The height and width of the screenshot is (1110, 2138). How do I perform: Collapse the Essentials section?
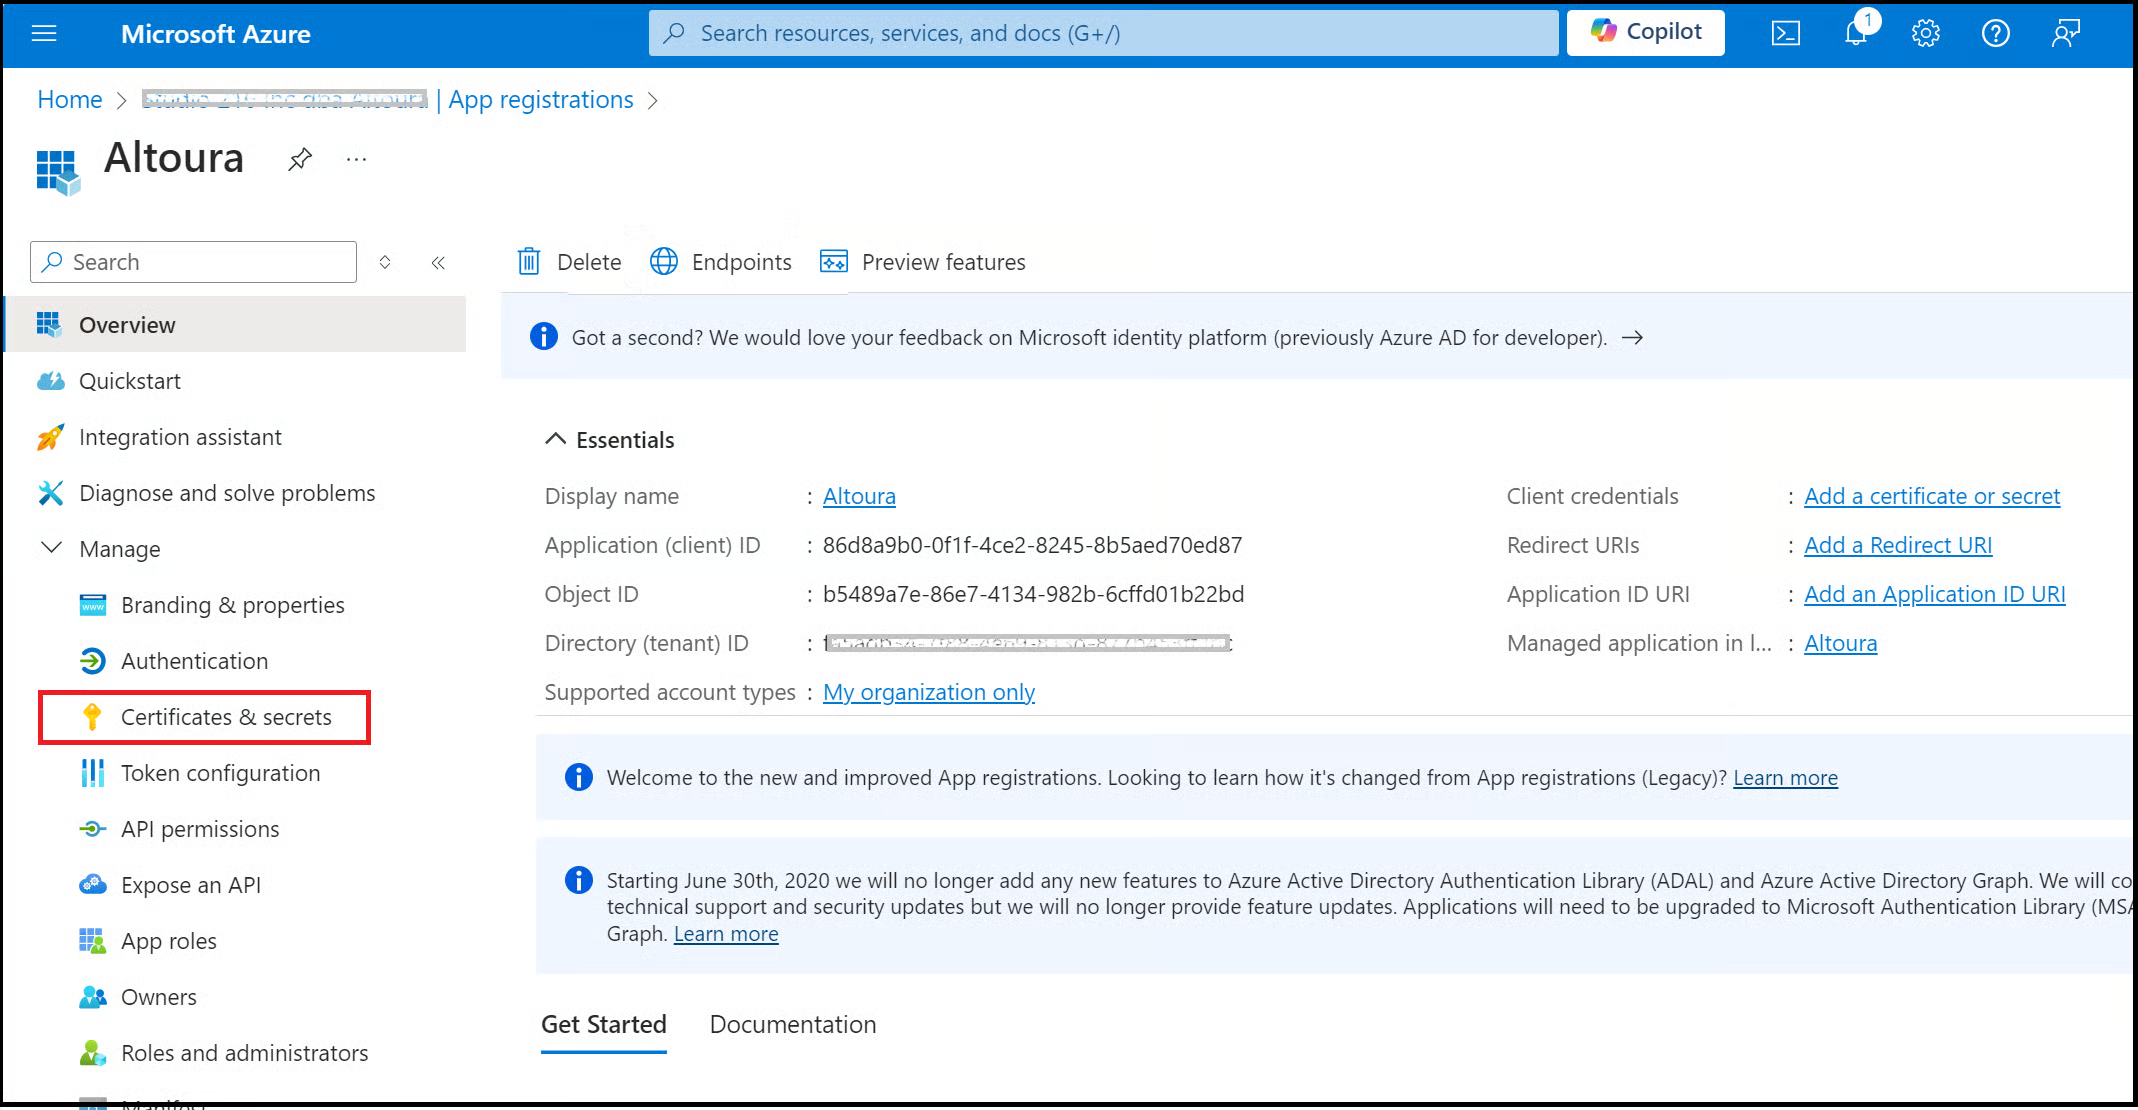555,439
